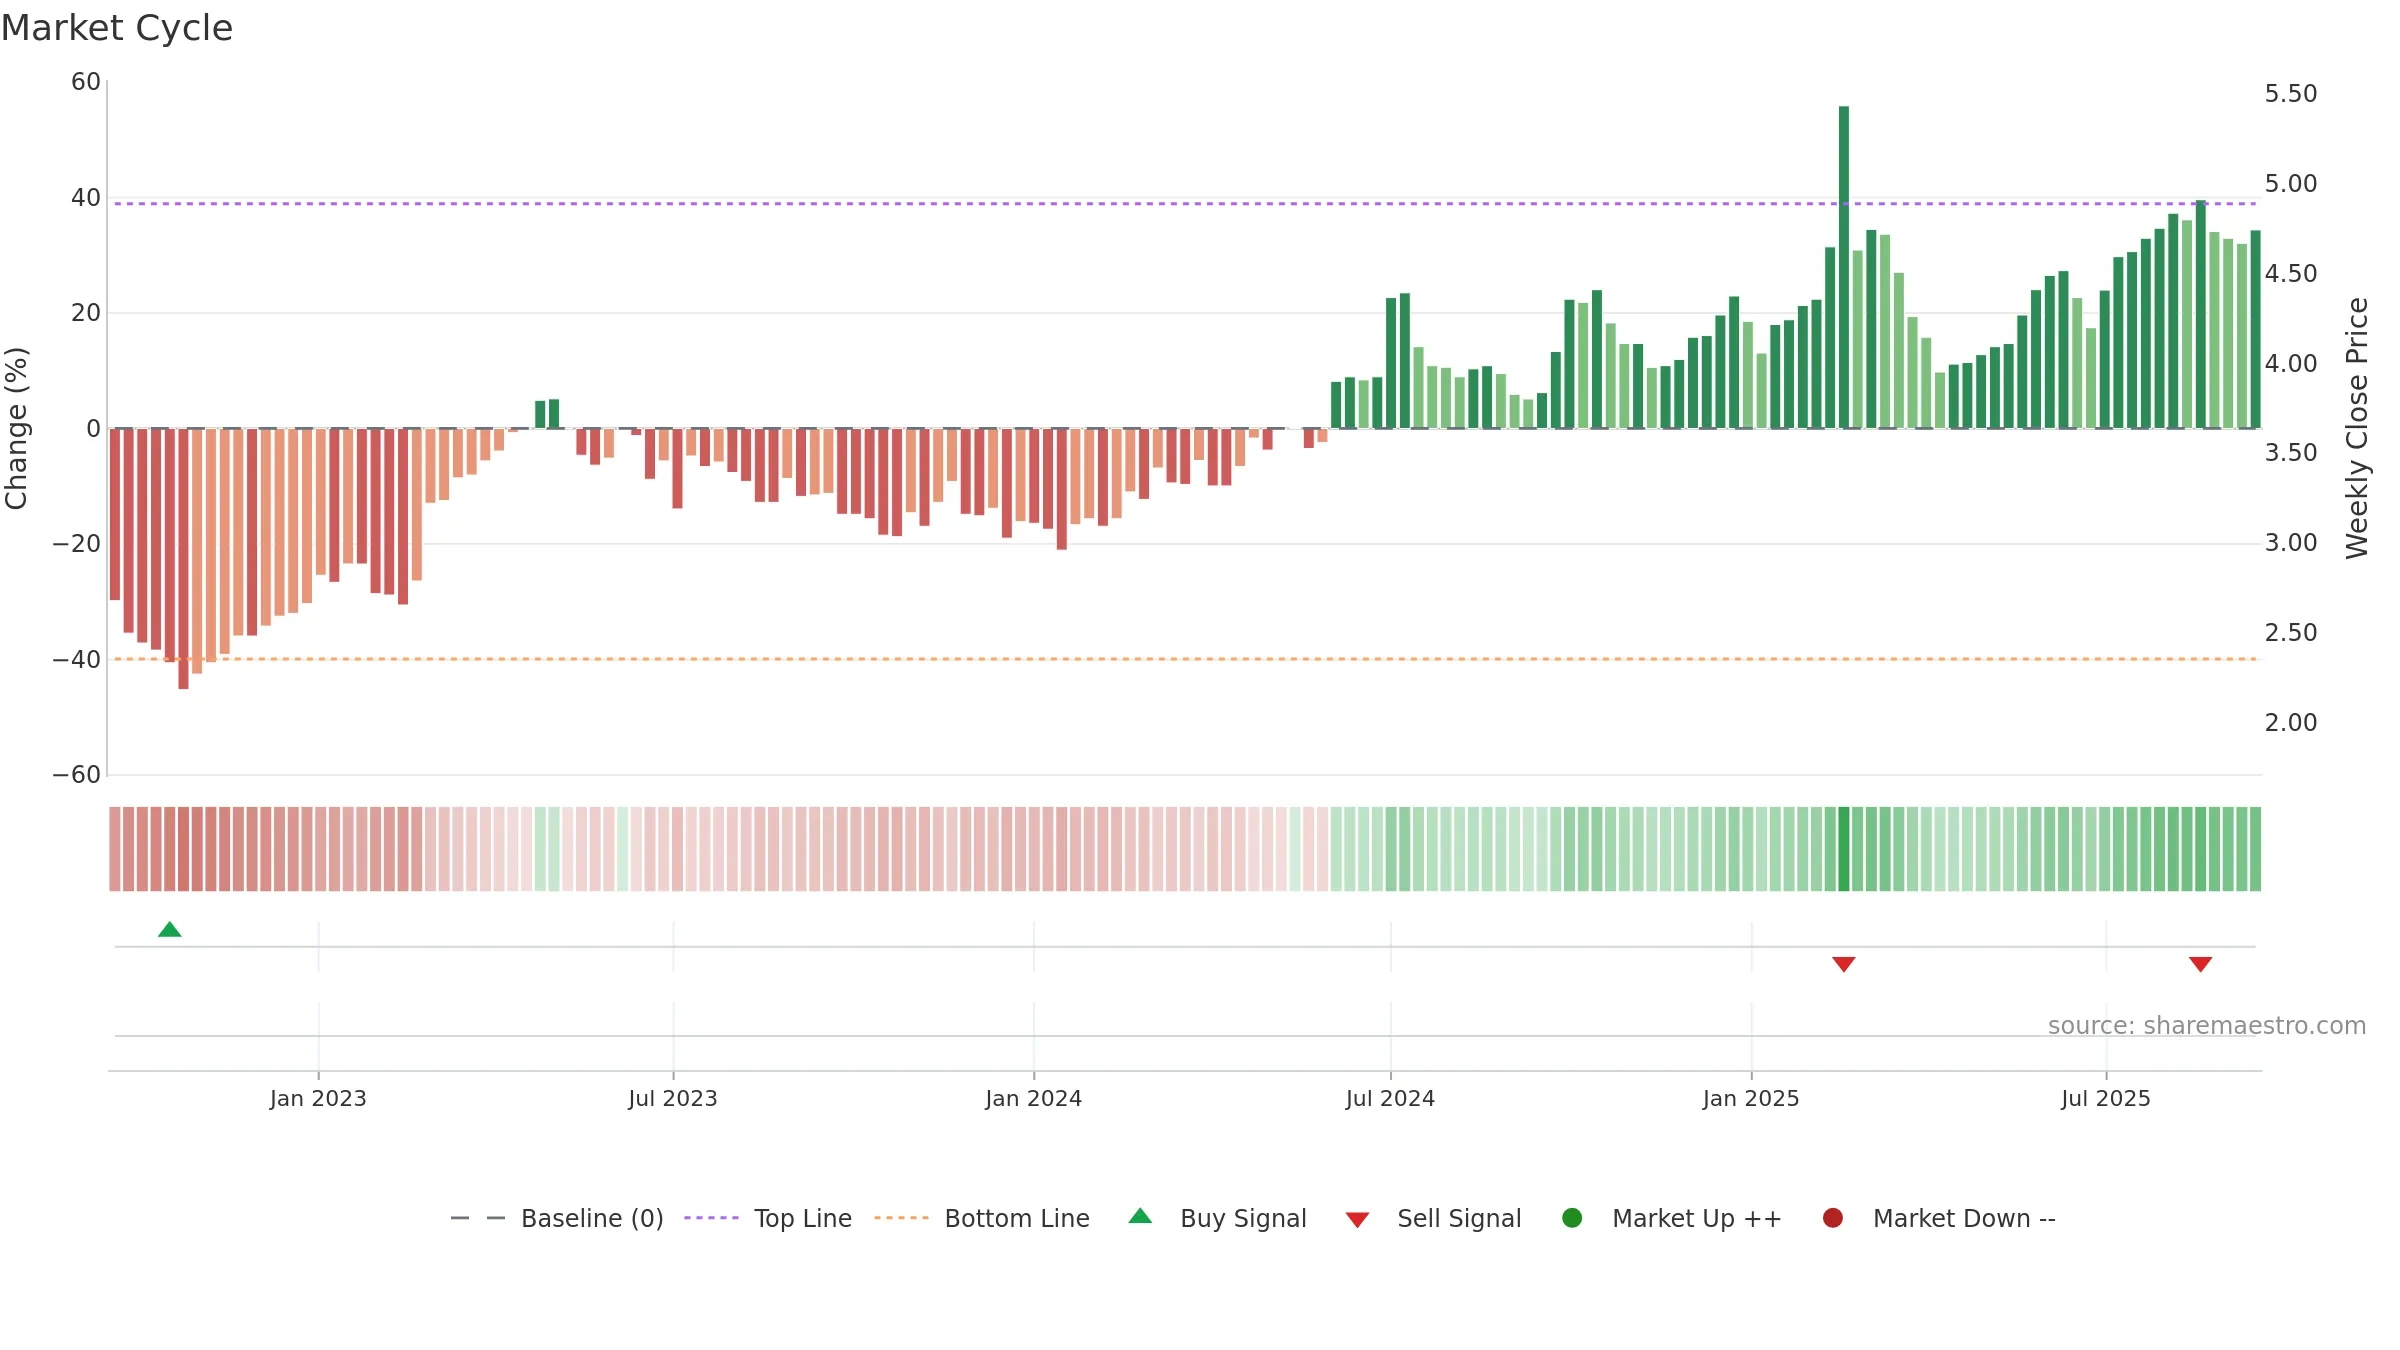Toggle the Market Up ++ legend entry
Image resolution: width=2400 pixels, height=1350 pixels.
[x=1671, y=1218]
